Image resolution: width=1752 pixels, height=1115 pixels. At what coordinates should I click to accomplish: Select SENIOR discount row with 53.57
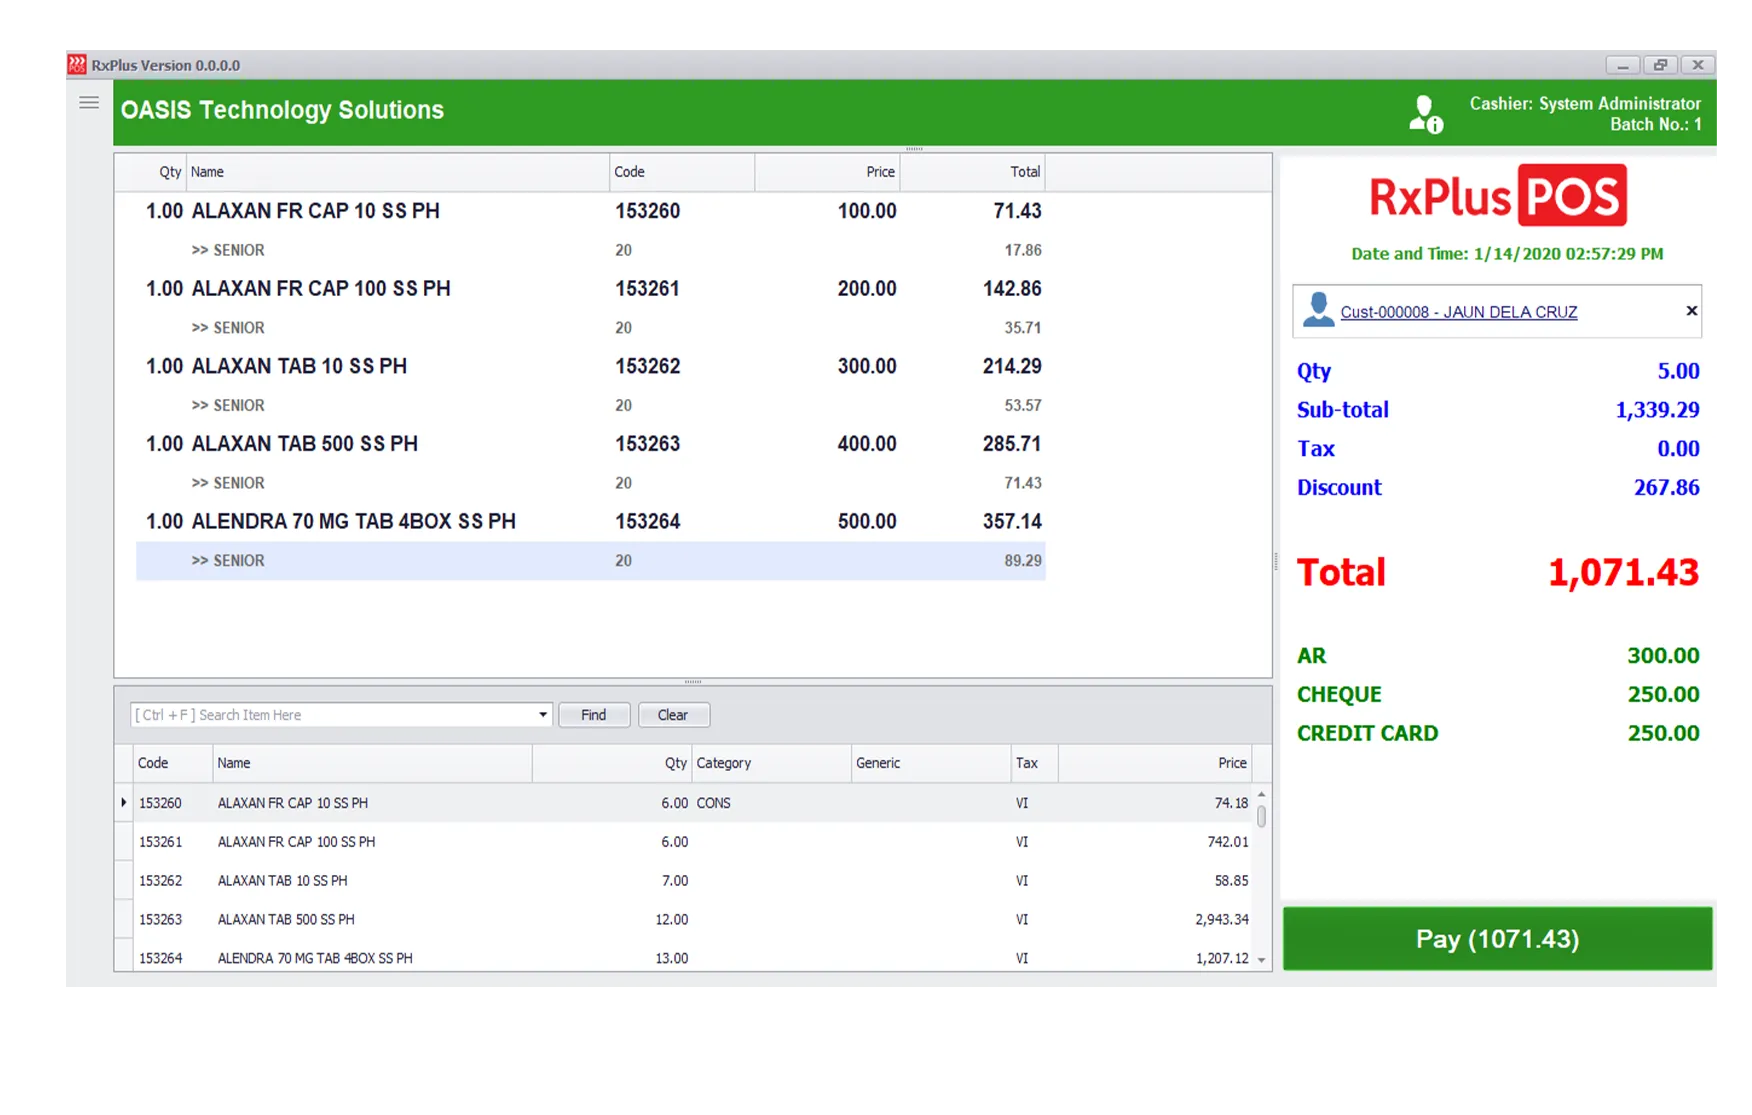(591, 405)
